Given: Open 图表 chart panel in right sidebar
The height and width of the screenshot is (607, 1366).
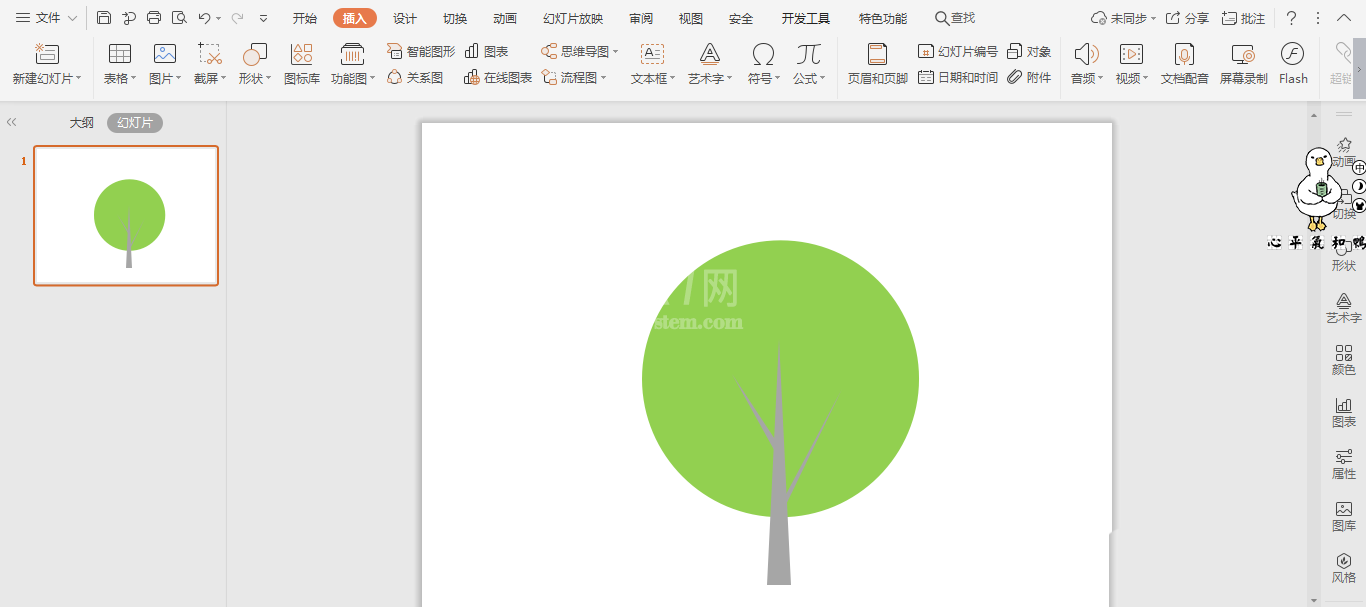Looking at the screenshot, I should [x=1344, y=412].
